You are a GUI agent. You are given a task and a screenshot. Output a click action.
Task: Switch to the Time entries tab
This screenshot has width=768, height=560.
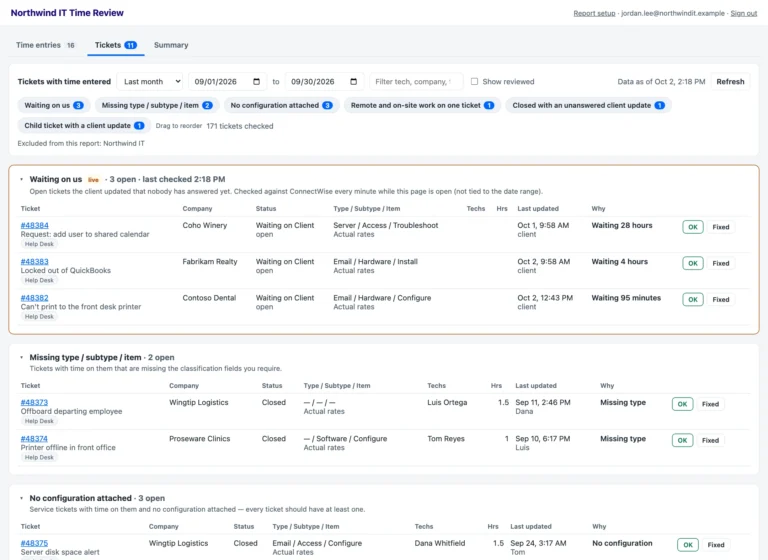point(46,45)
